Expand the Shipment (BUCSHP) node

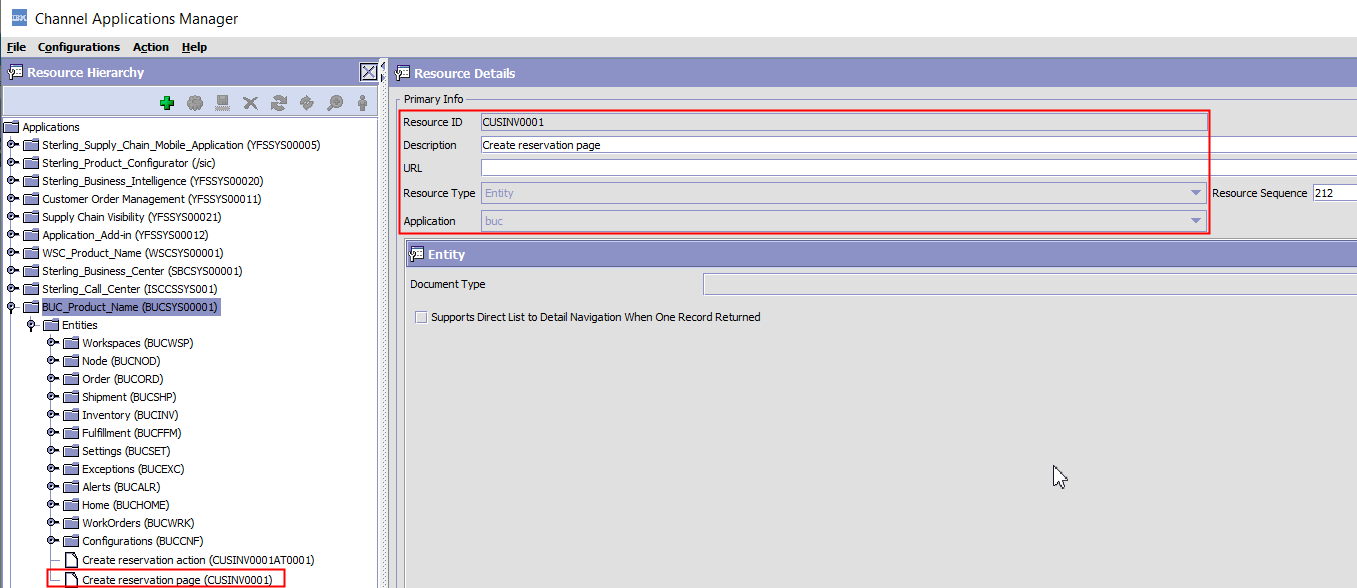click(x=52, y=397)
